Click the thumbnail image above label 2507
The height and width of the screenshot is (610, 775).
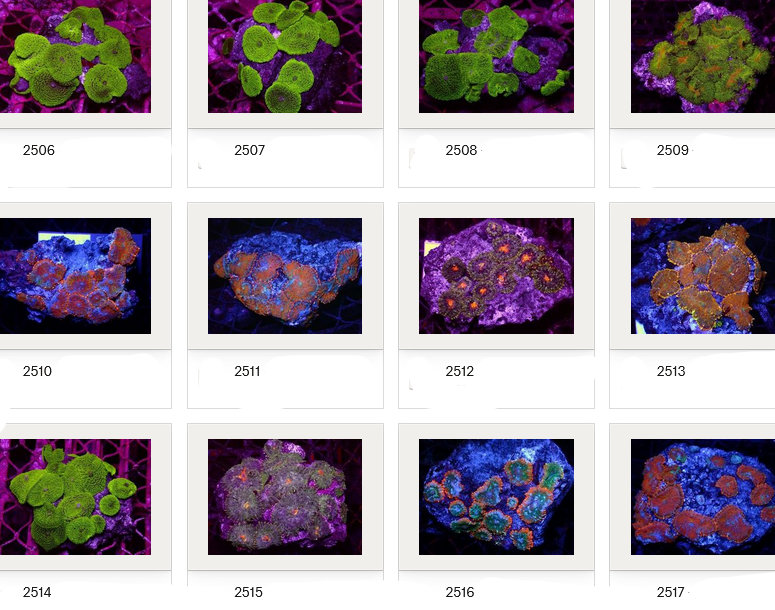tap(285, 55)
